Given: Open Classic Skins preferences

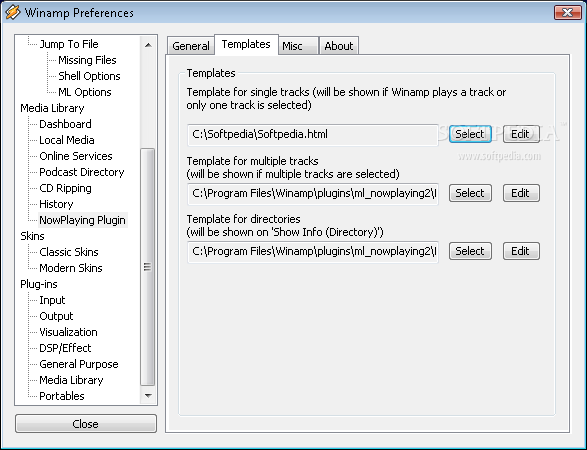Looking at the screenshot, I should point(69,252).
